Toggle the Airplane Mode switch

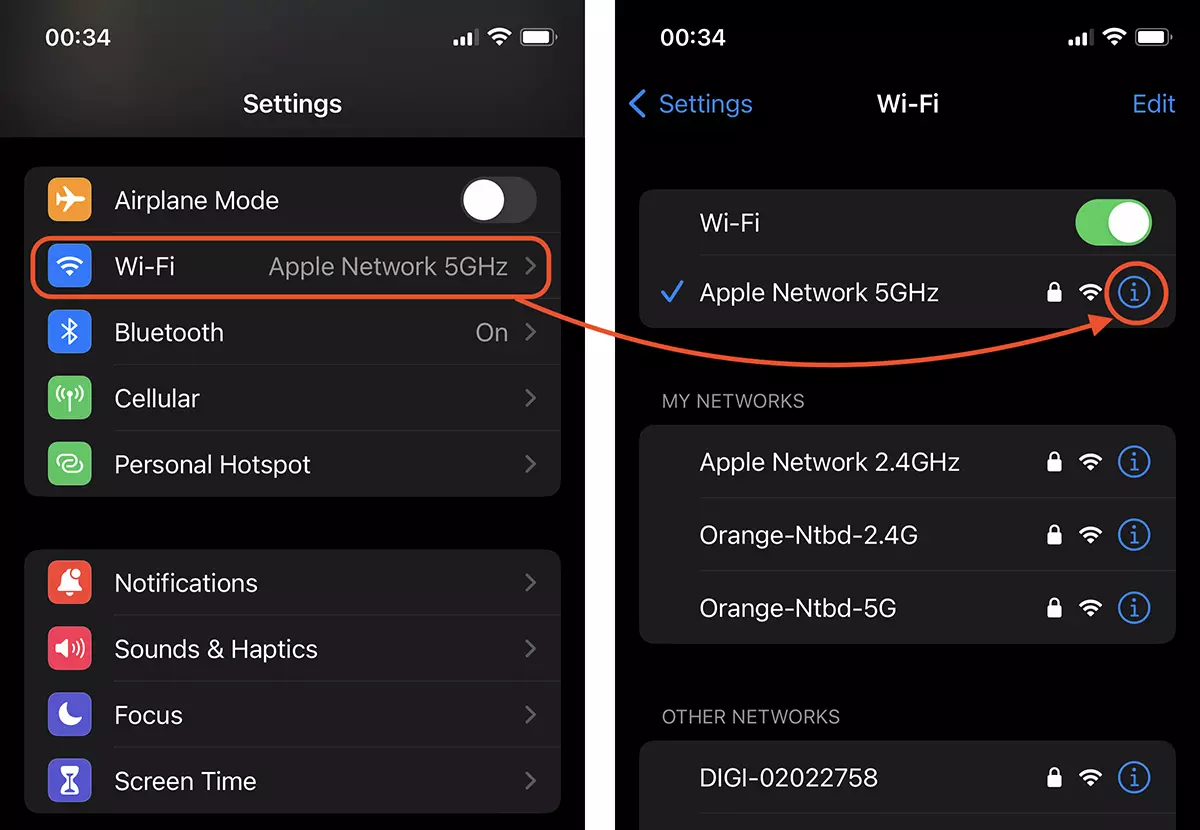499,200
